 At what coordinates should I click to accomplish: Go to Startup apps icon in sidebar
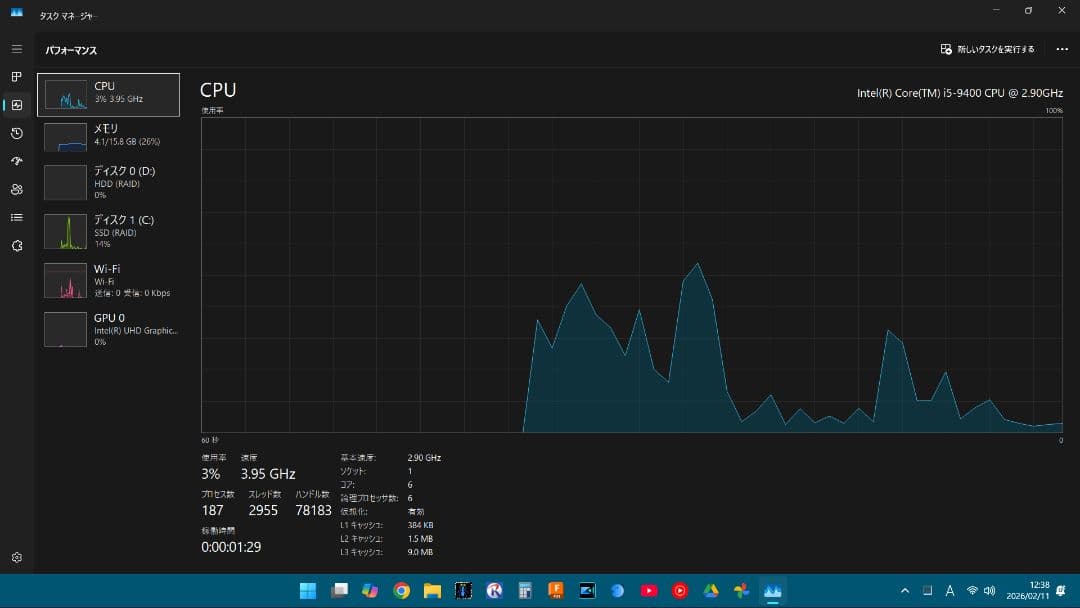tap(16, 161)
